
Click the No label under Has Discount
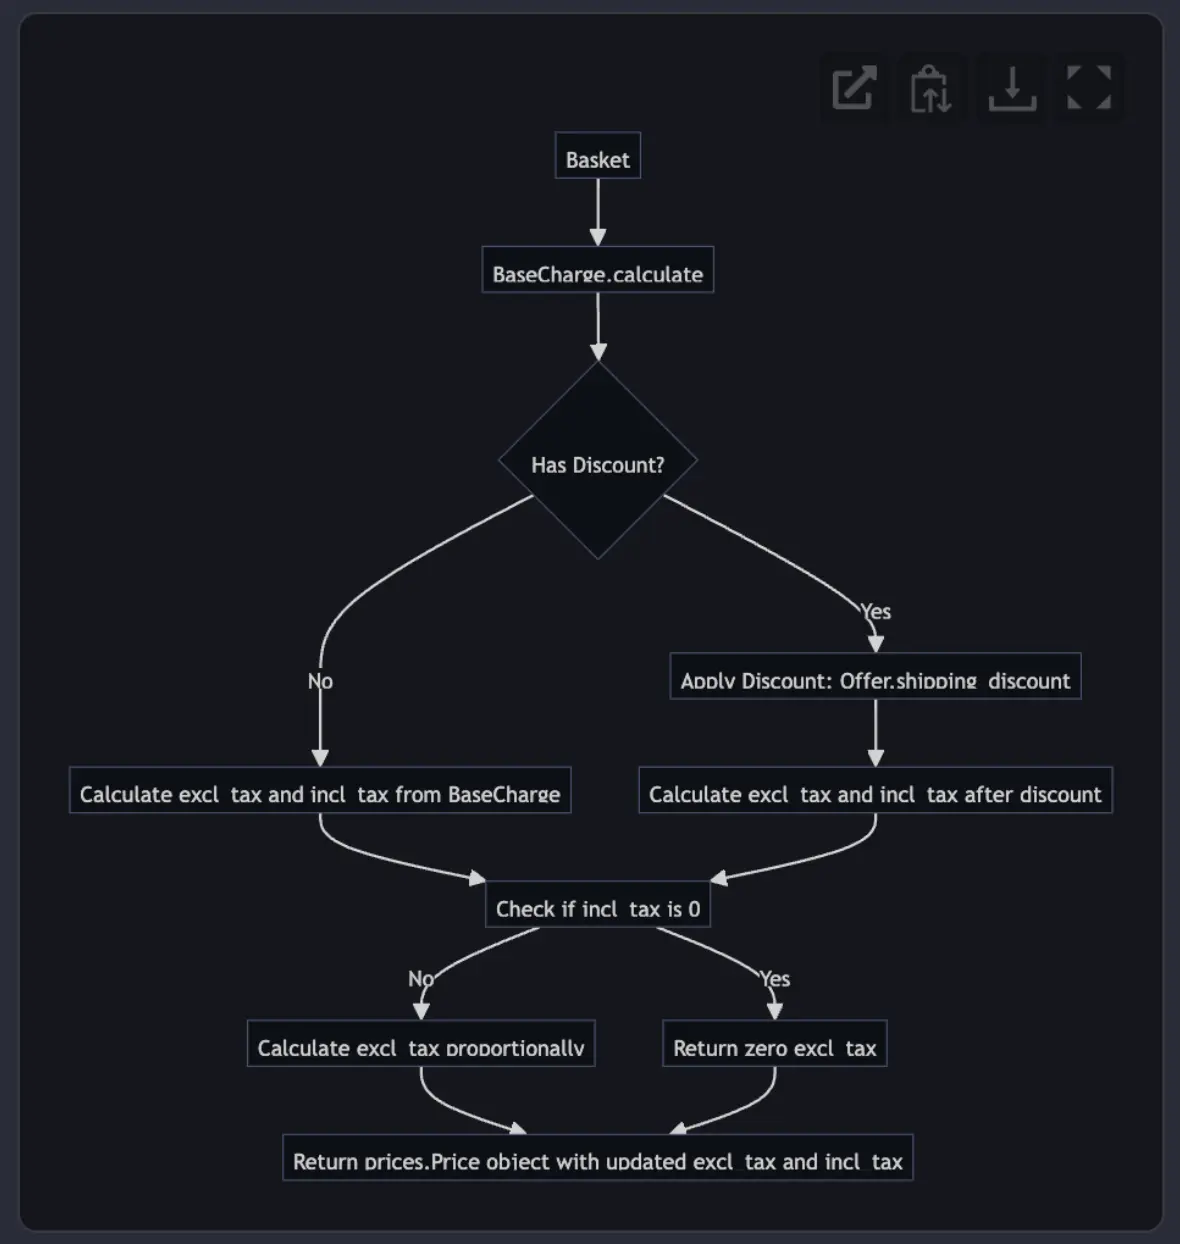coord(320,681)
